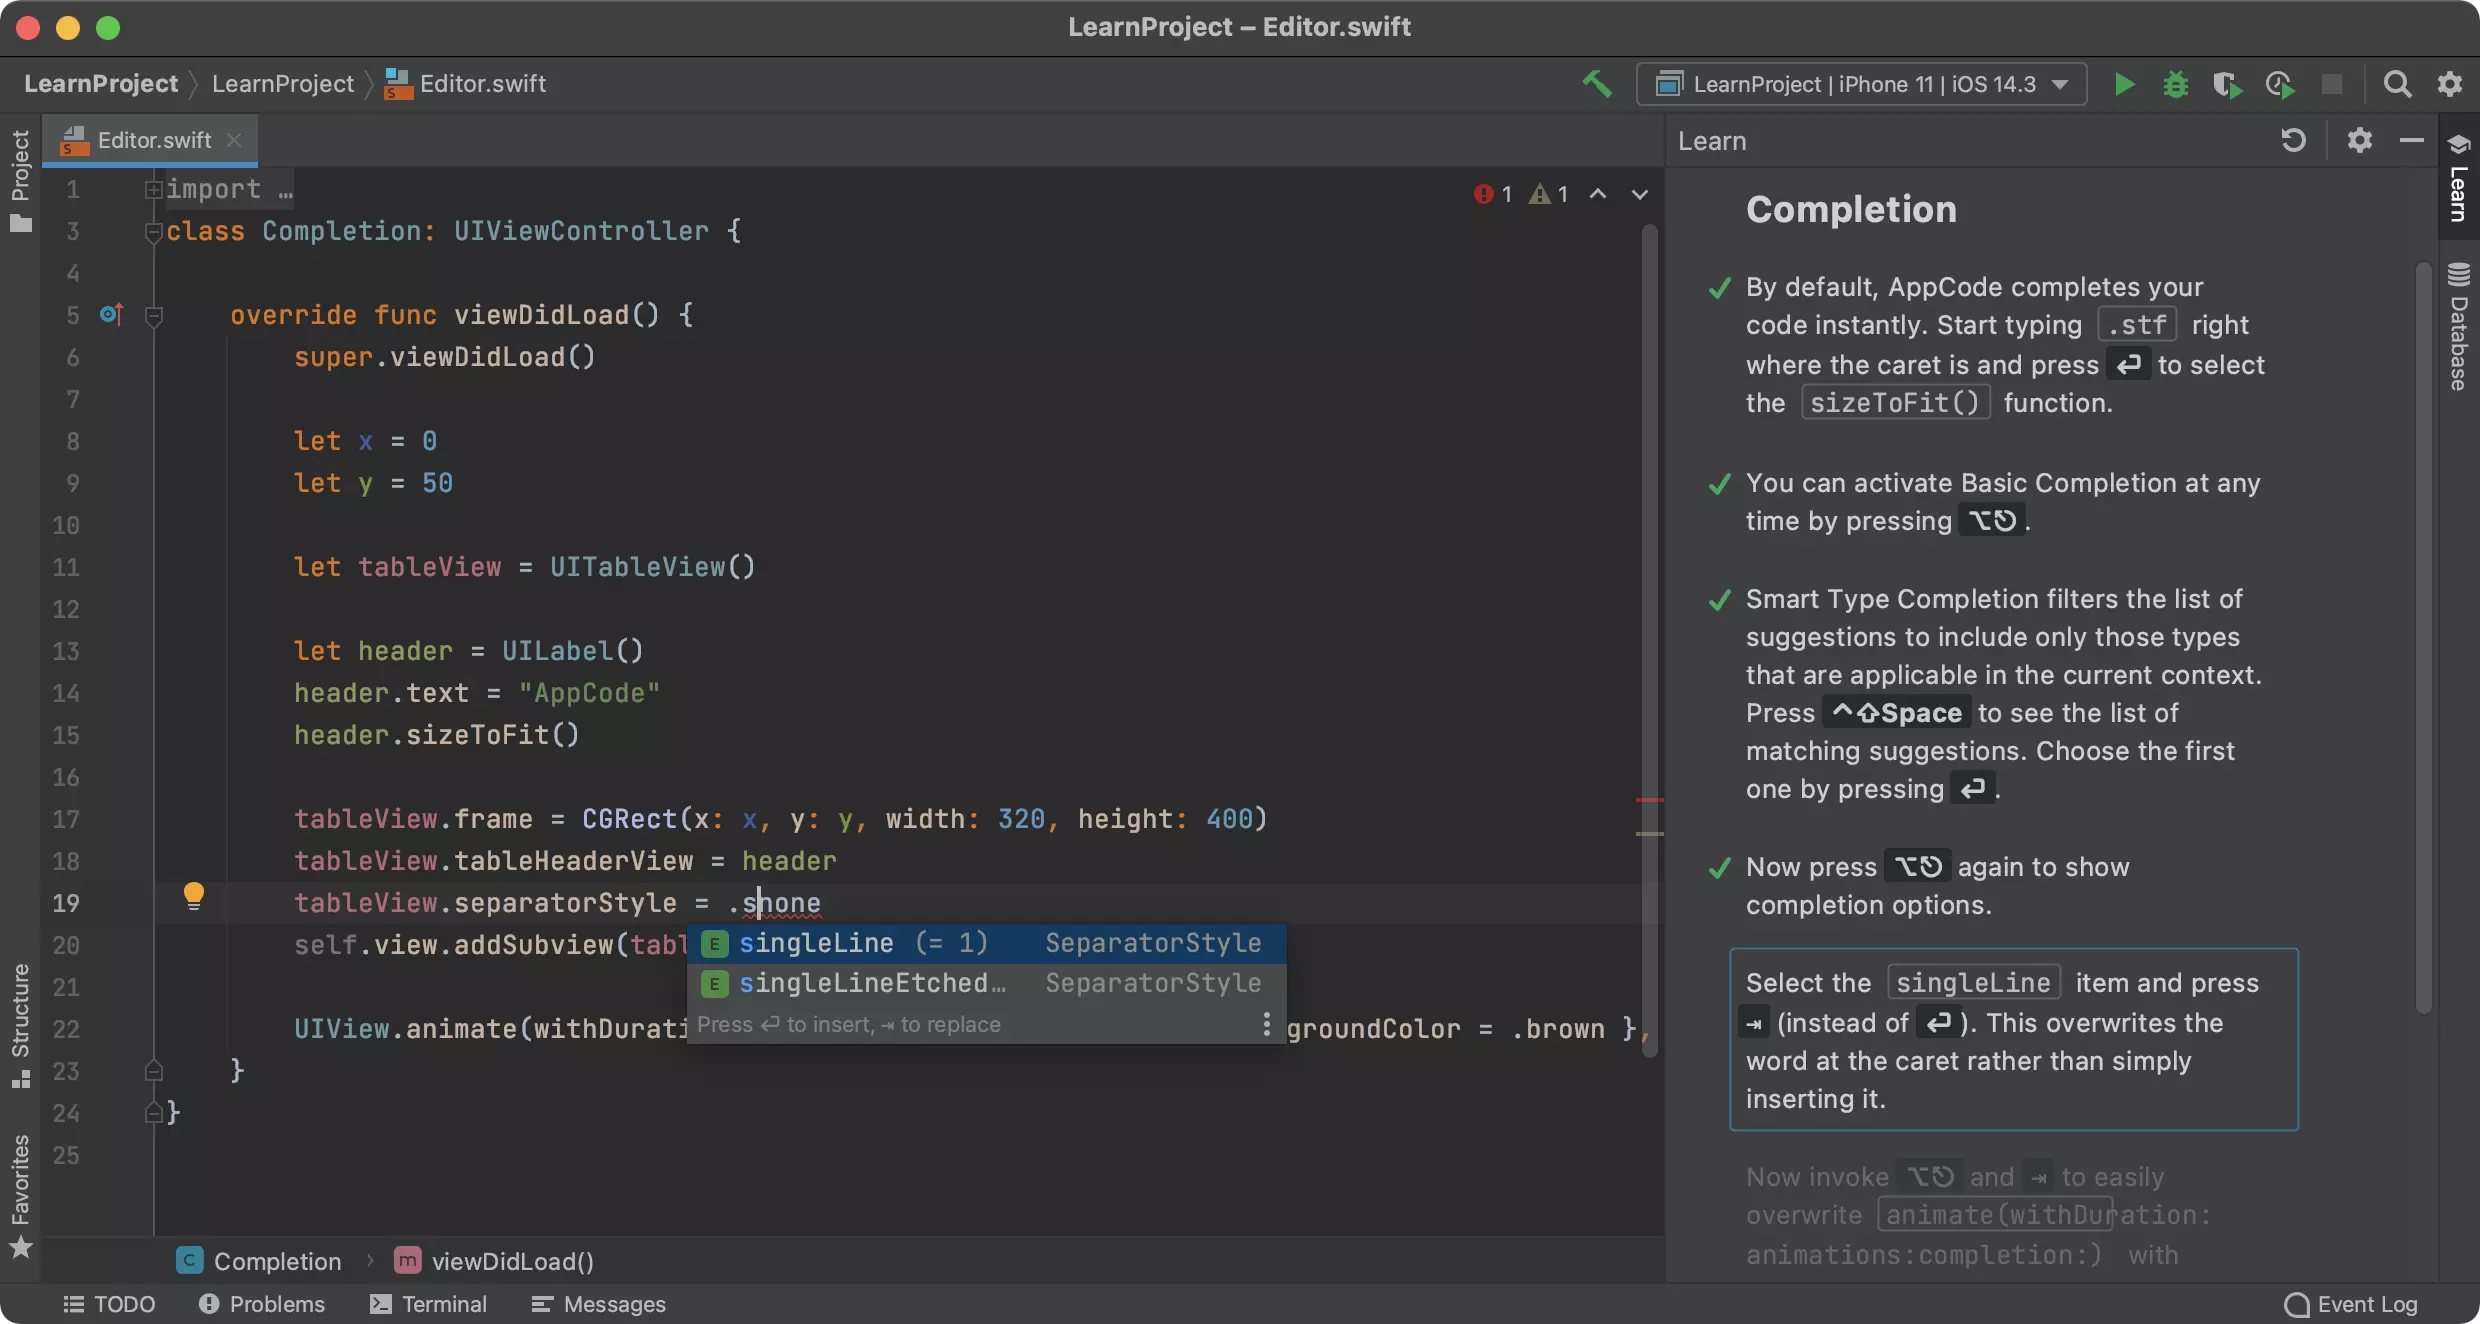Select singleLine from autocomplete suggestions
2480x1324 pixels.
point(986,943)
